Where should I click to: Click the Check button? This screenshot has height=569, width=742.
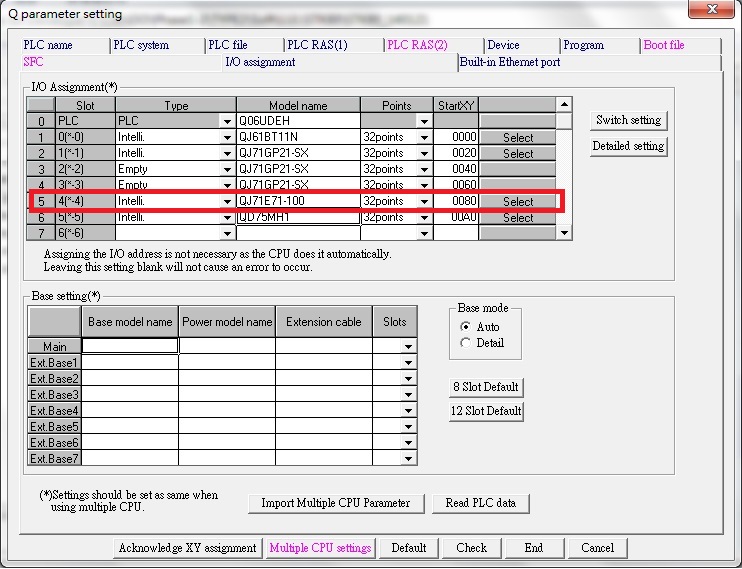click(471, 548)
